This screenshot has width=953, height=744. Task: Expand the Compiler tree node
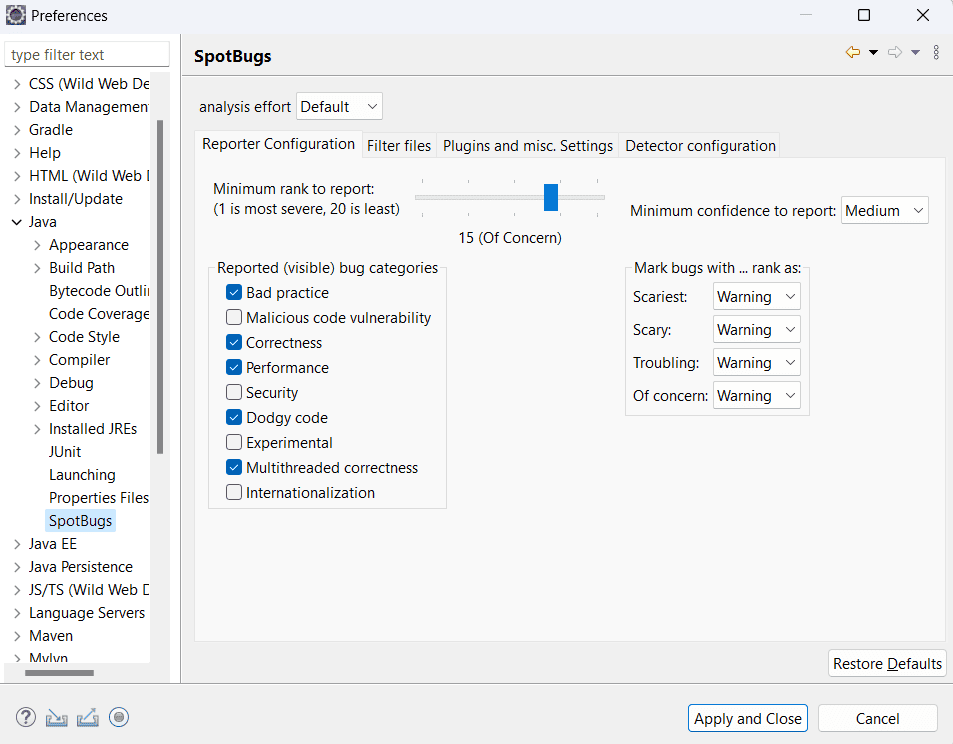pyautogui.click(x=37, y=360)
